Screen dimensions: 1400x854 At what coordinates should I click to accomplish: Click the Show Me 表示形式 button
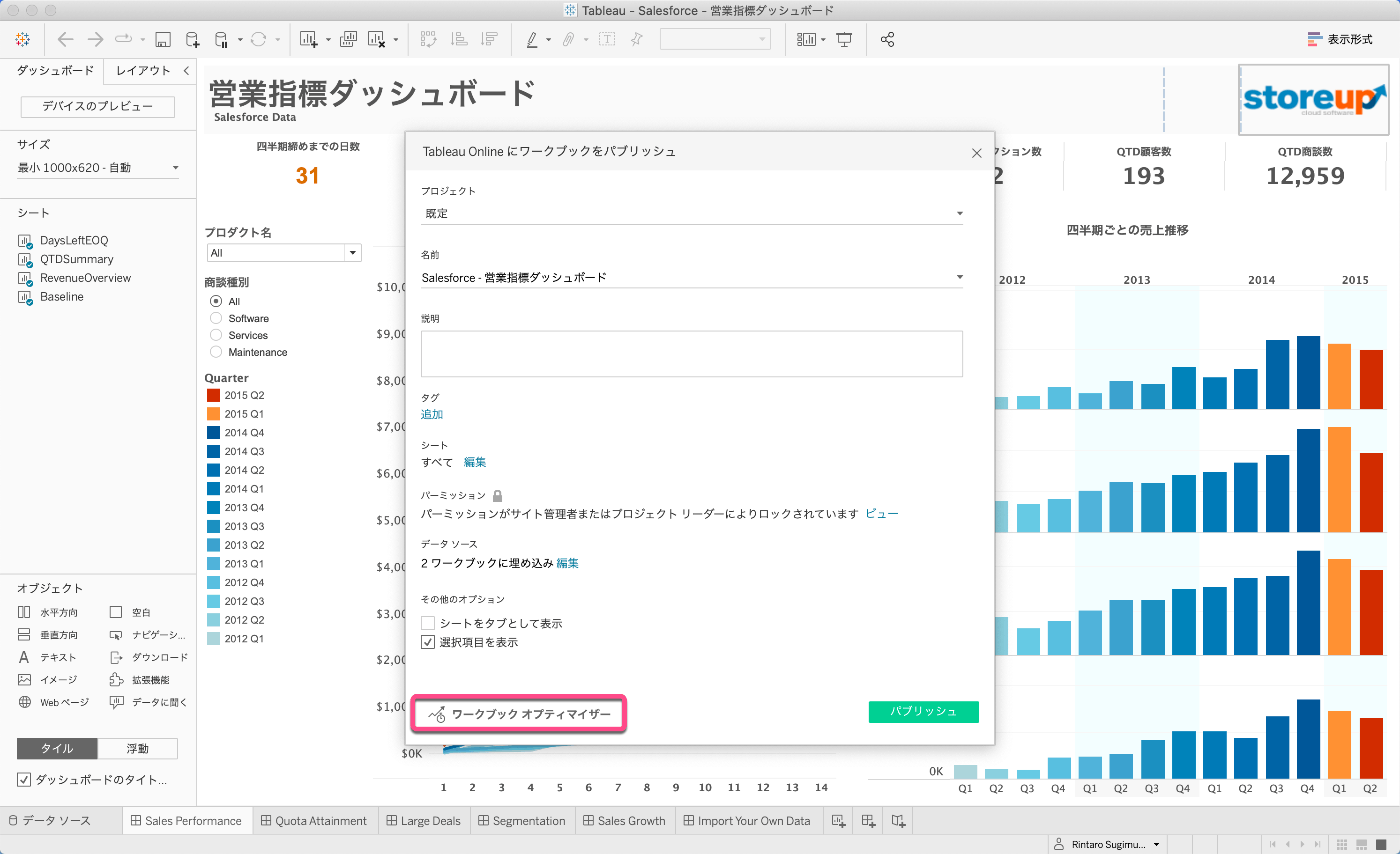(x=1340, y=40)
